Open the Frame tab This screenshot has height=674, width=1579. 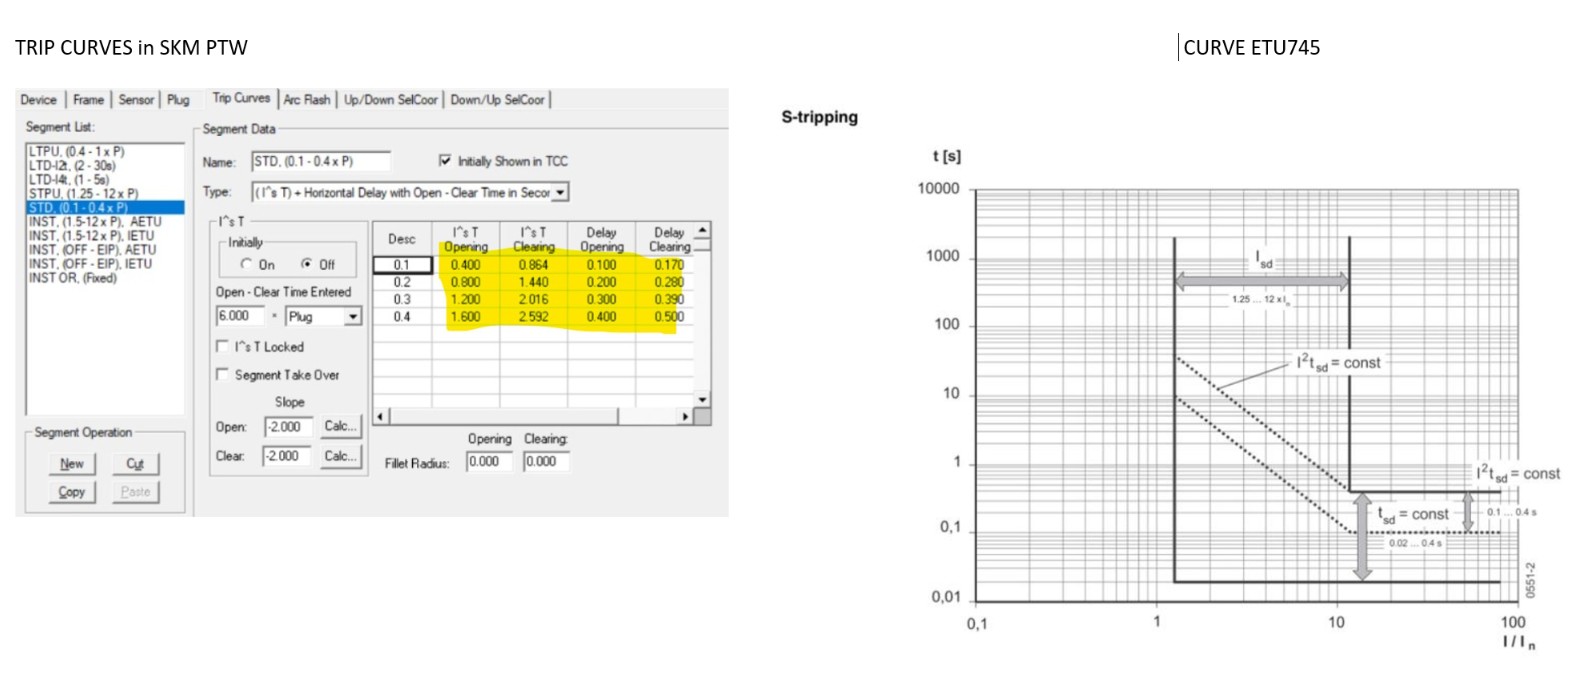[88, 100]
